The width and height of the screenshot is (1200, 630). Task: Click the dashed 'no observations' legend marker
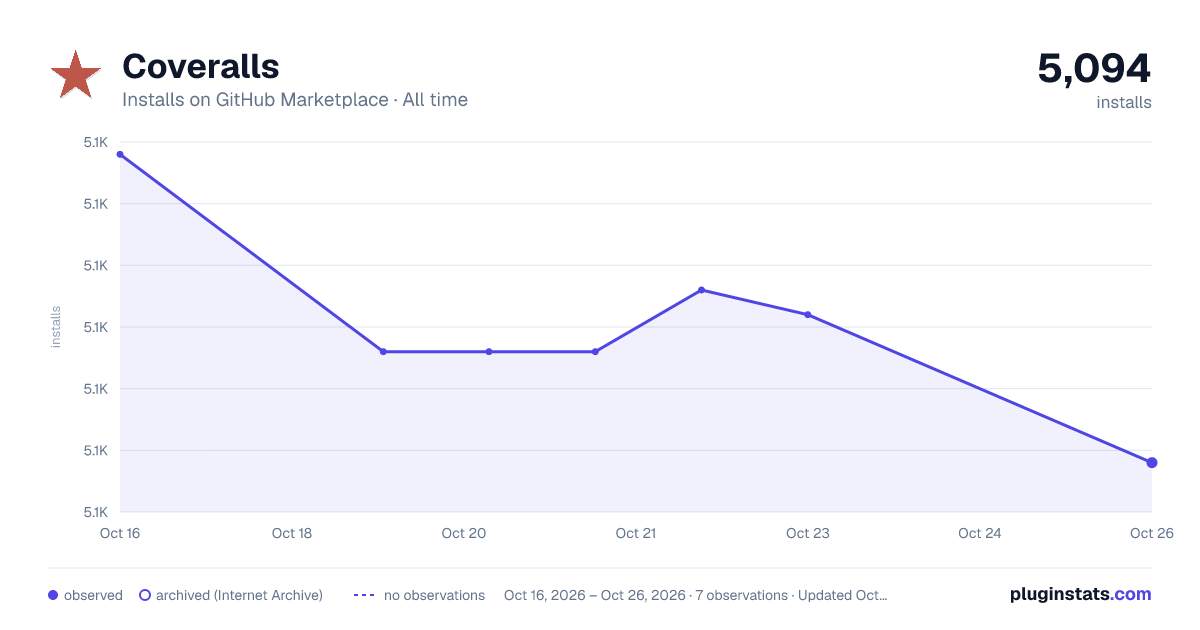364,595
